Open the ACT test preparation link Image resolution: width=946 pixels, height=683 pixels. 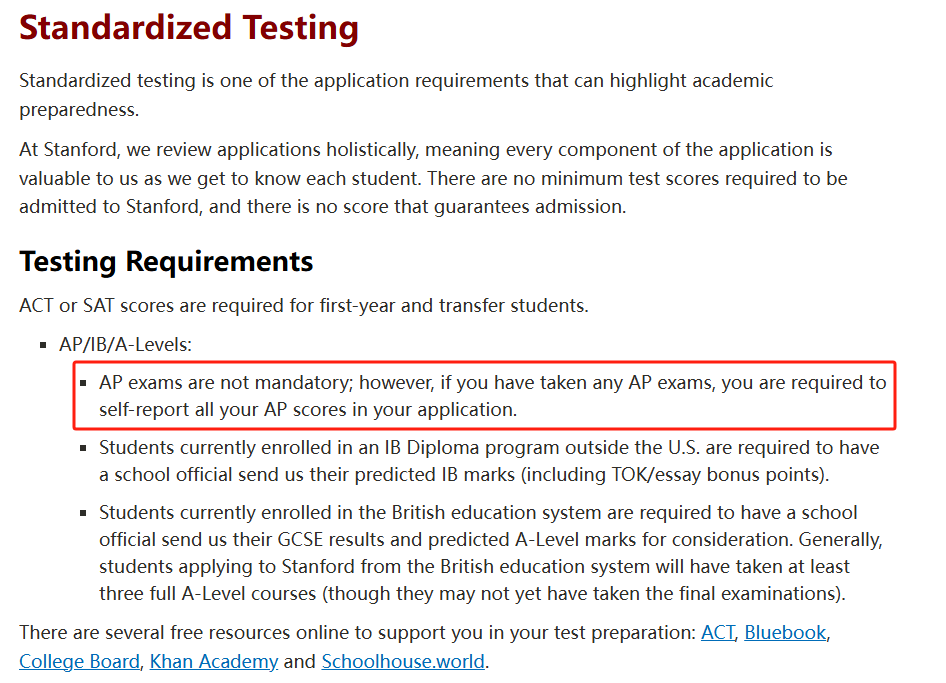[x=717, y=632]
